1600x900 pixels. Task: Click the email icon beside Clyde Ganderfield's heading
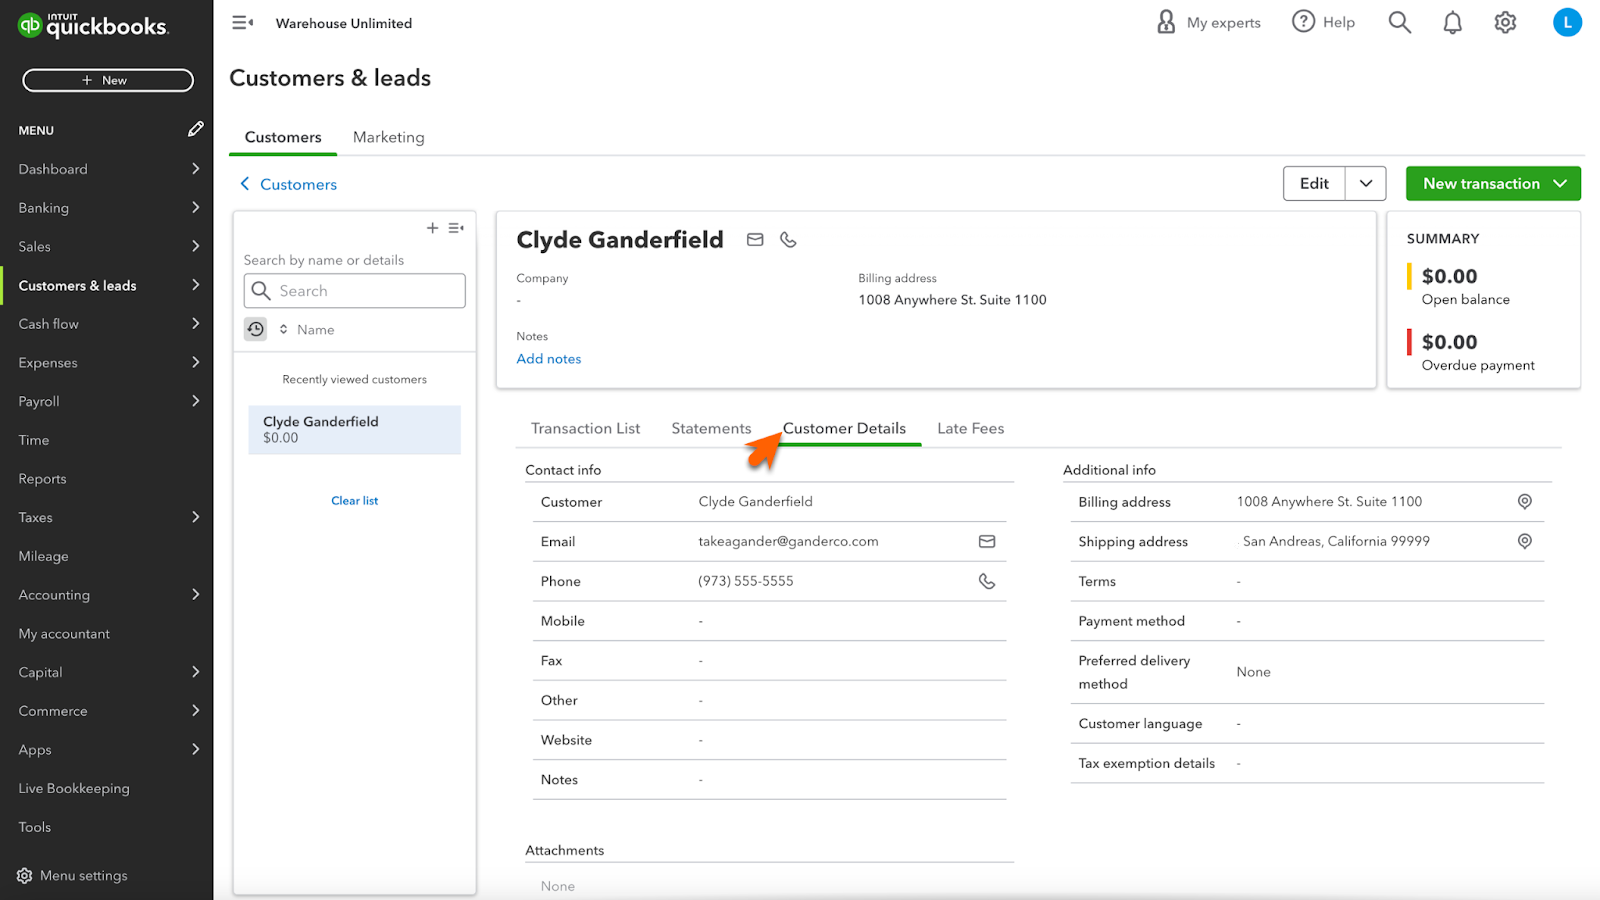click(755, 240)
